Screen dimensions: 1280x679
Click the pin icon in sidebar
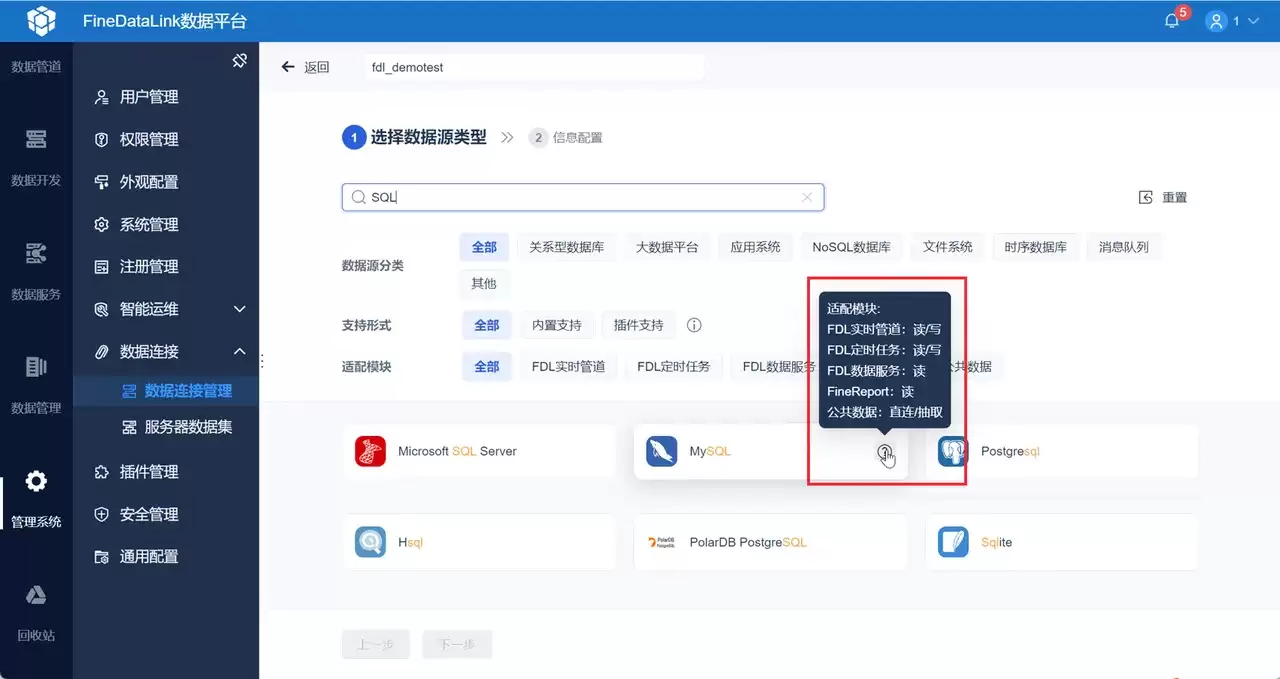click(239, 61)
